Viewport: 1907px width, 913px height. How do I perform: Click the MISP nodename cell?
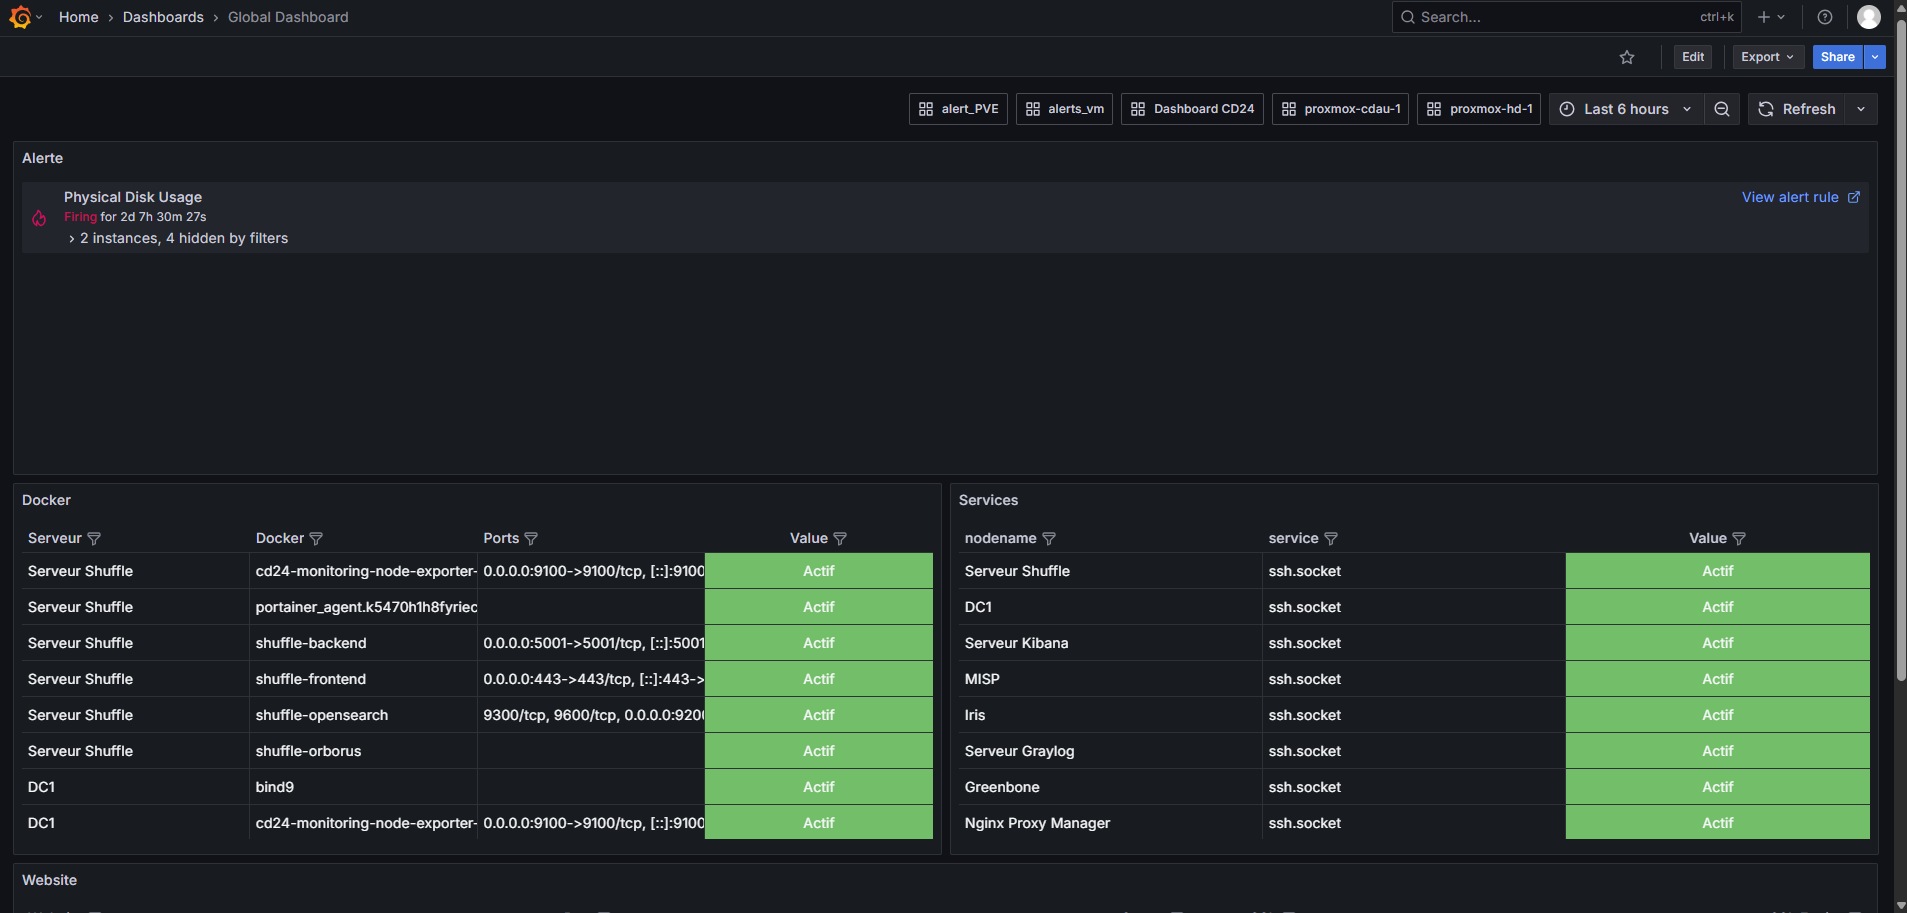[x=1110, y=679]
